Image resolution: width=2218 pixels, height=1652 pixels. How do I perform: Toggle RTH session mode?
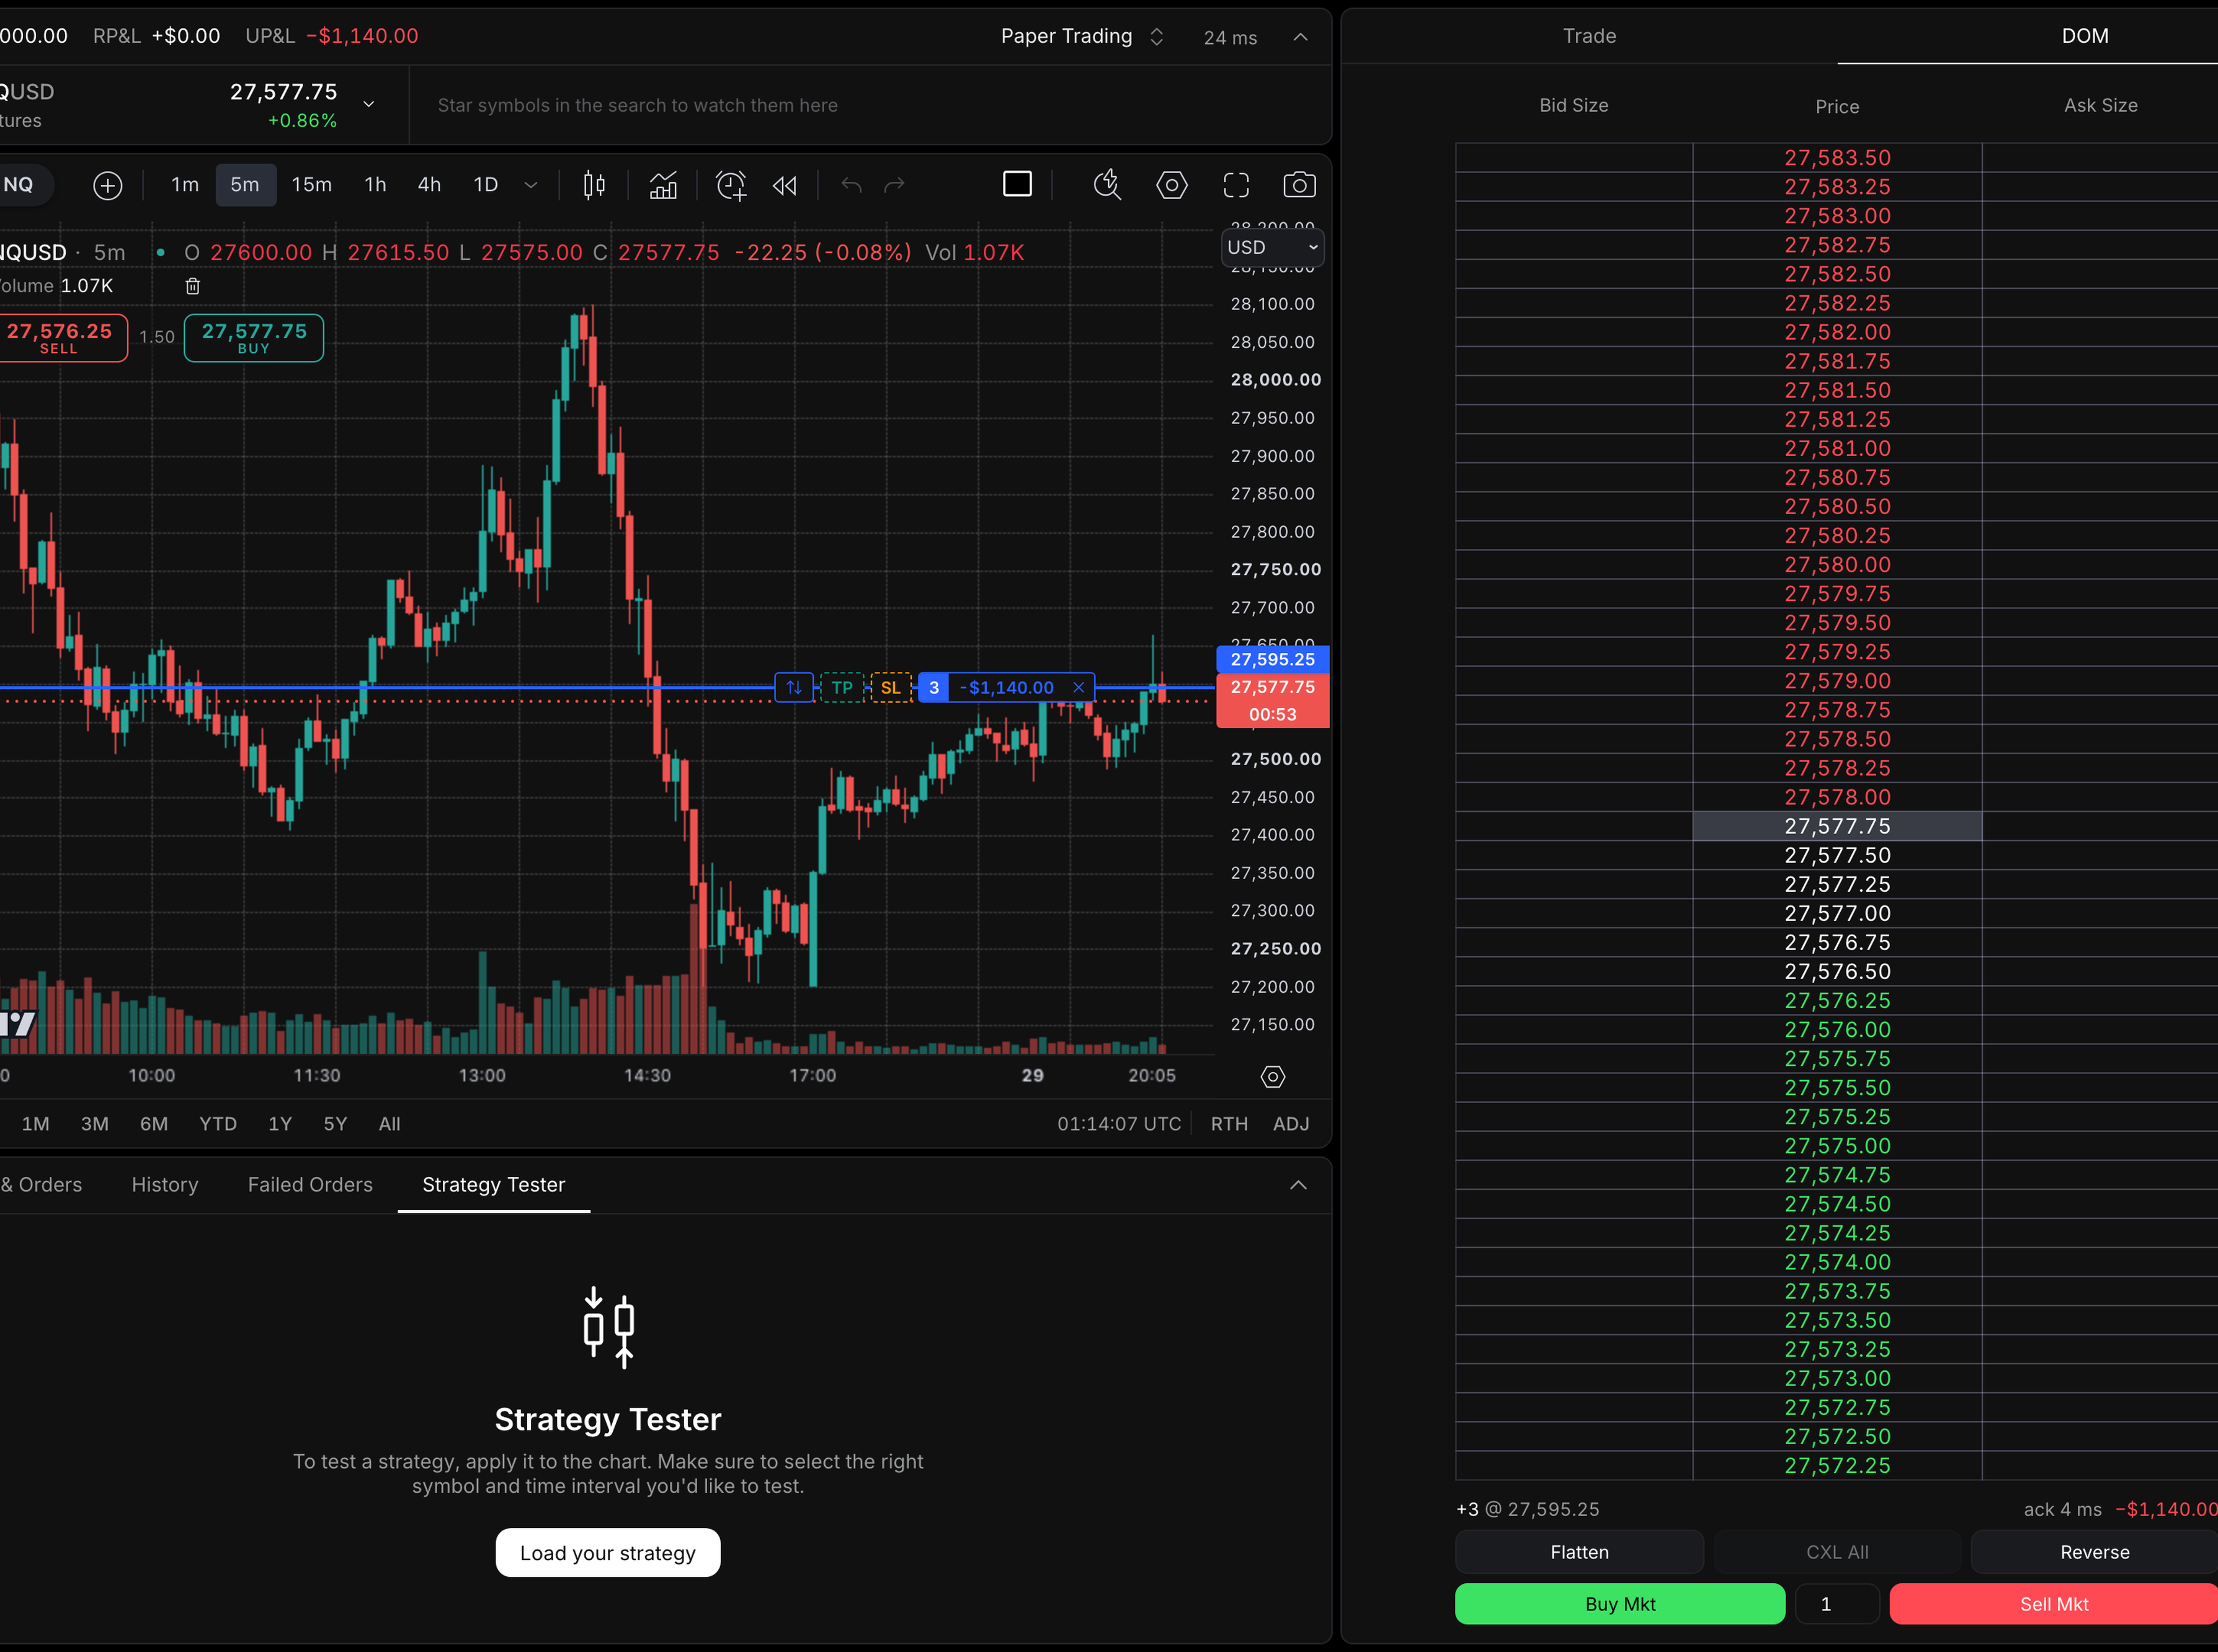[1229, 1124]
